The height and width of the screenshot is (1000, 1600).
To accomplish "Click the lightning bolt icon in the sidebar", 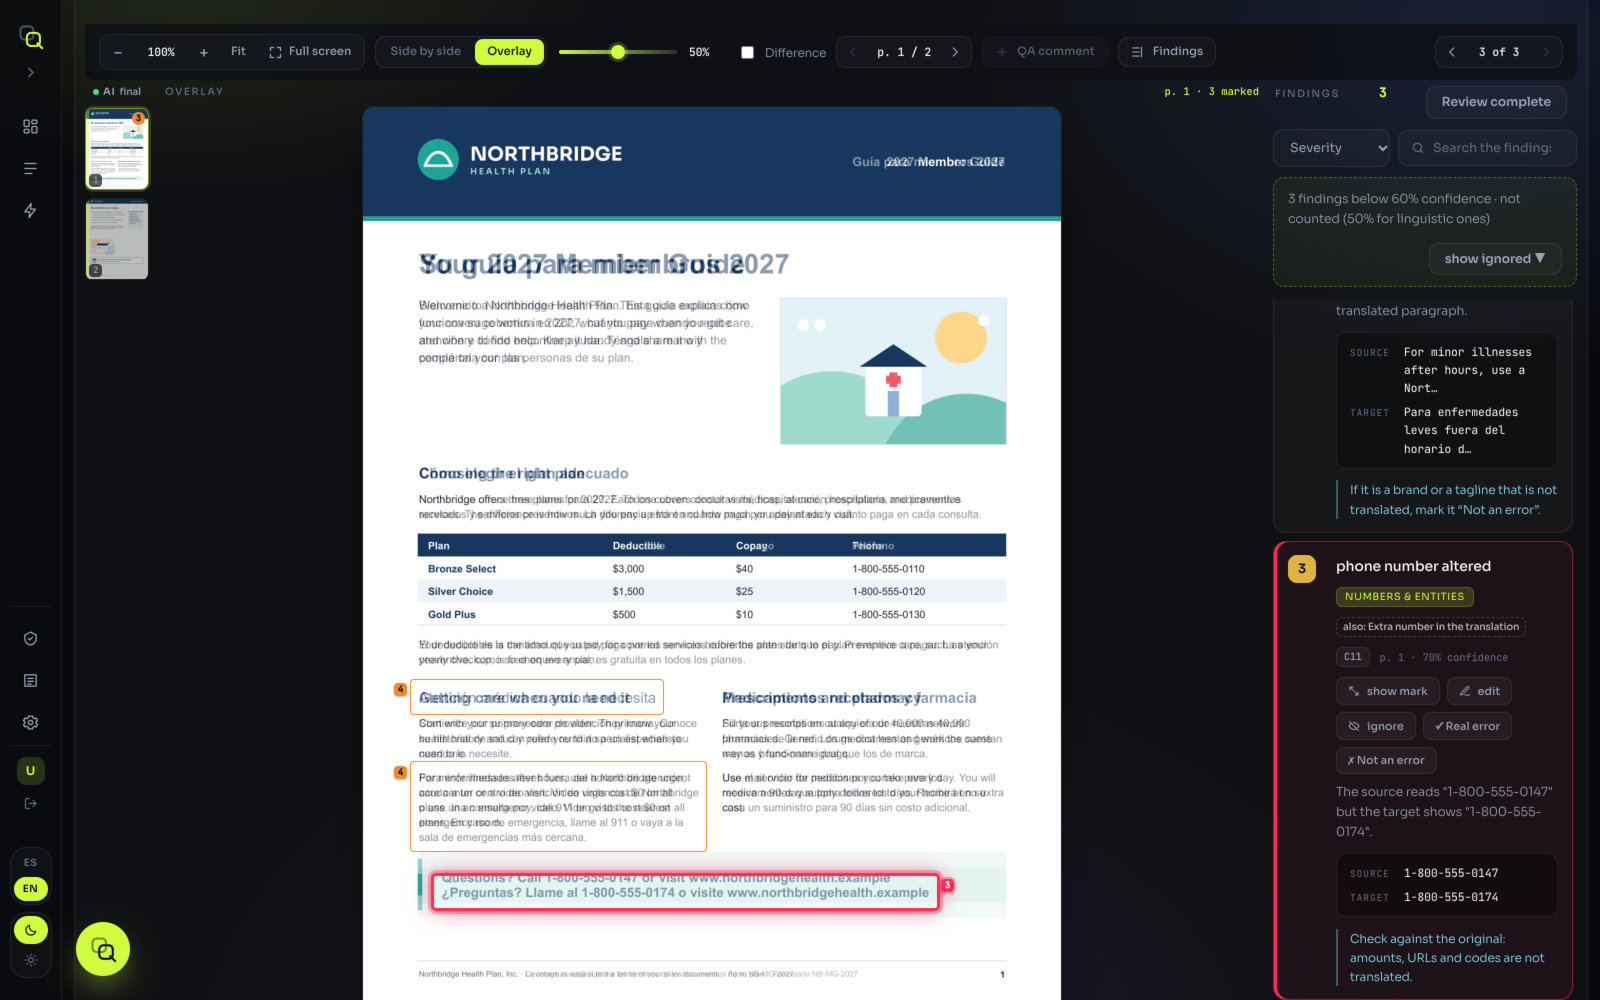I will pyautogui.click(x=31, y=210).
